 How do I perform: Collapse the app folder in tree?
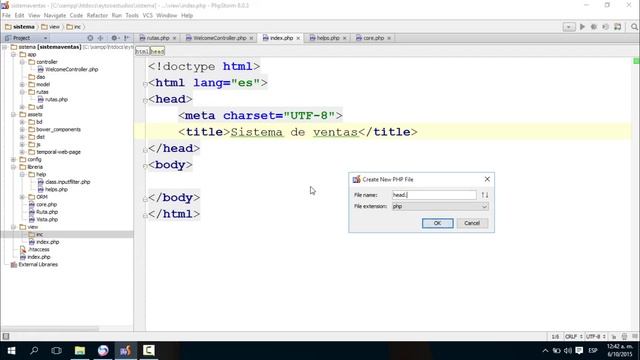pyautogui.click(x=13, y=54)
